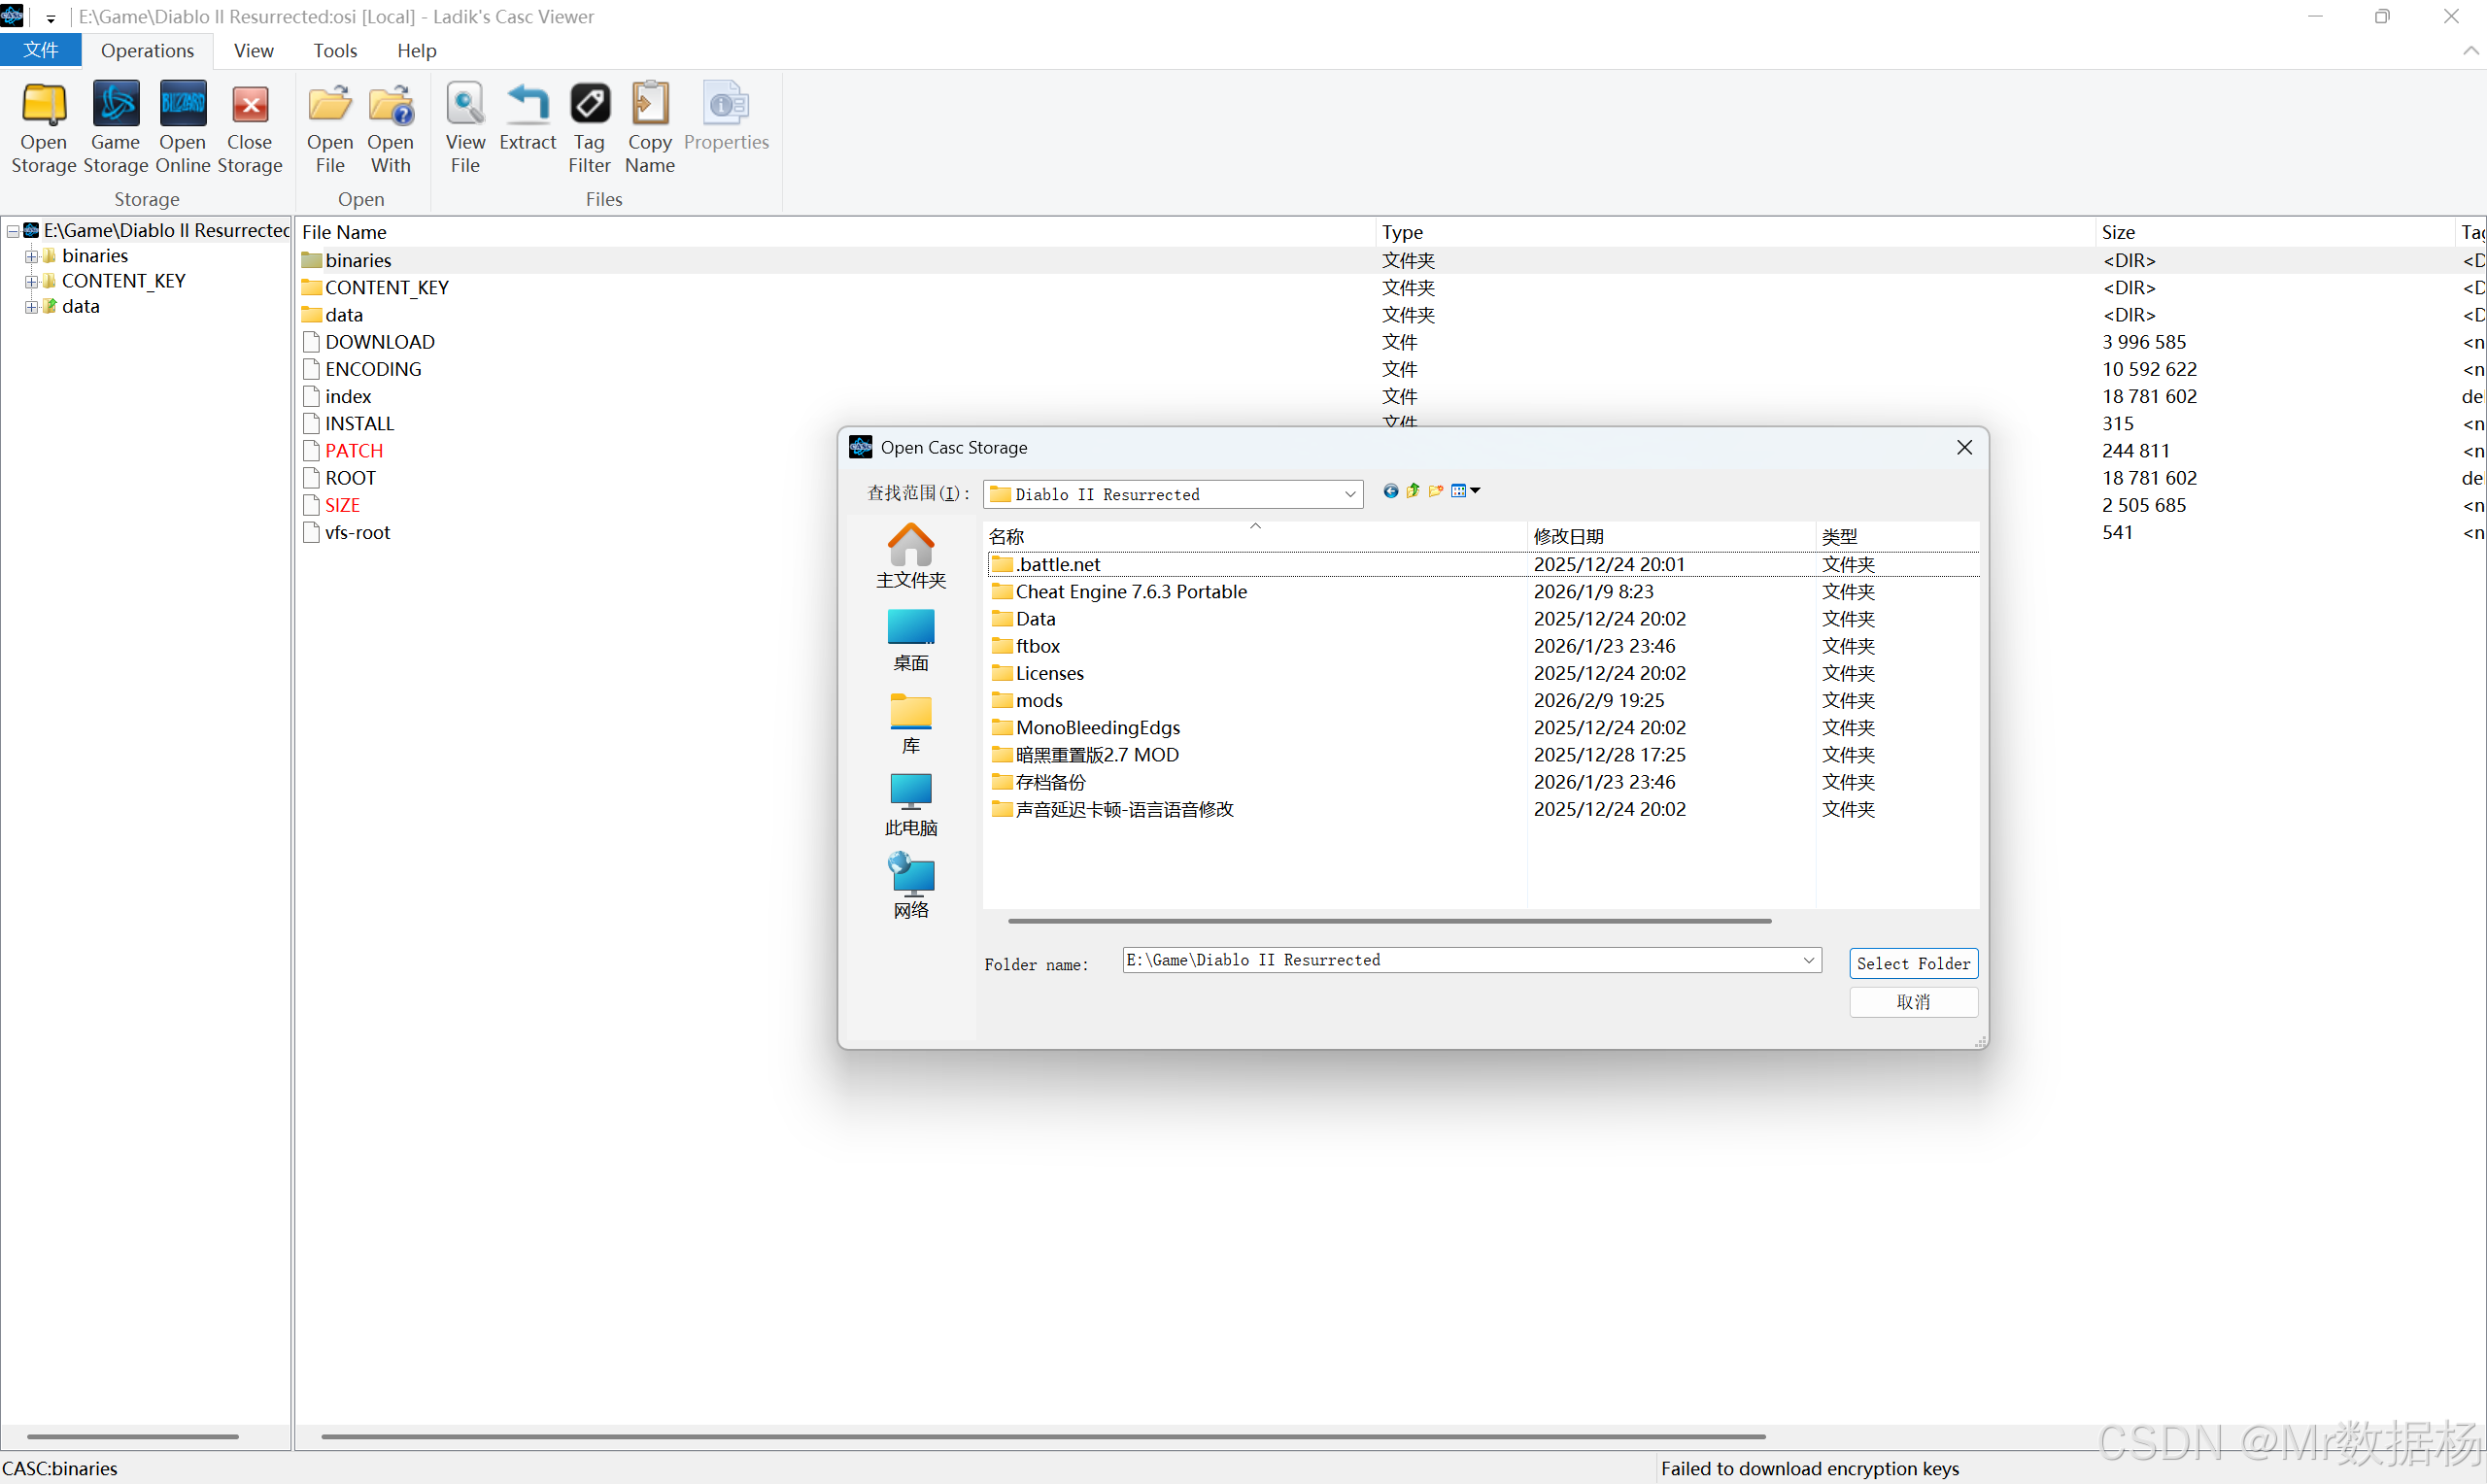Switch to the View ribbon tab
The height and width of the screenshot is (1484, 2487).
253,51
